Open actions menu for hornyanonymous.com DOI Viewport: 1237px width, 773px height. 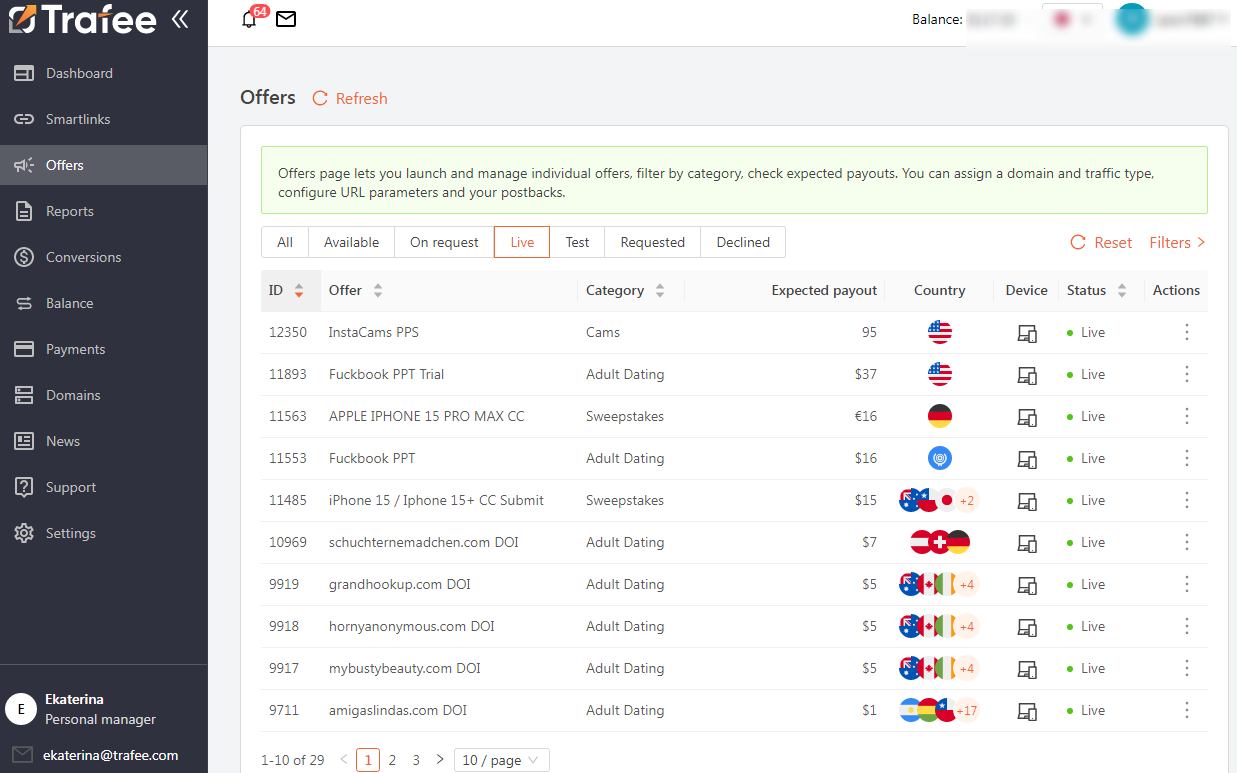tap(1187, 626)
